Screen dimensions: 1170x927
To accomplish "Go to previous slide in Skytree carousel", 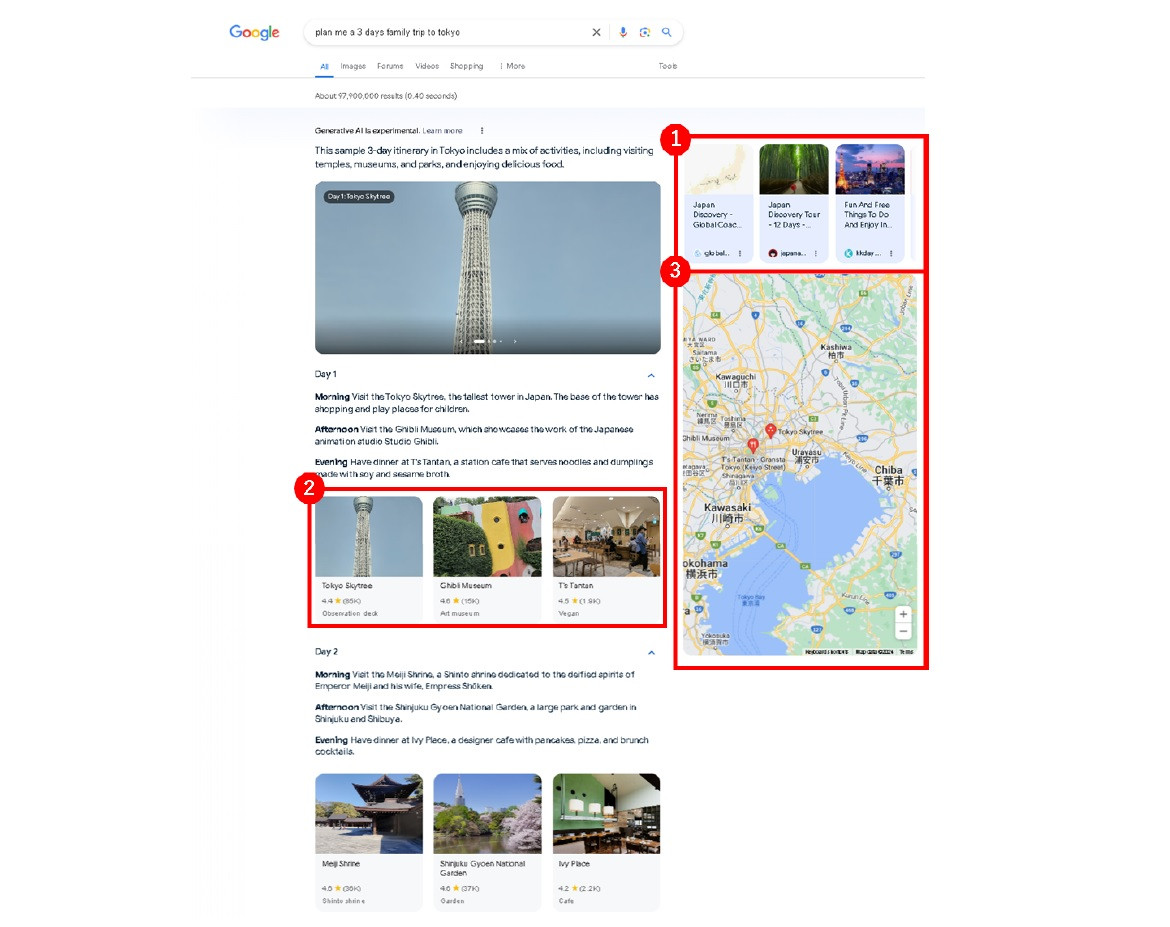I will 460,341.
